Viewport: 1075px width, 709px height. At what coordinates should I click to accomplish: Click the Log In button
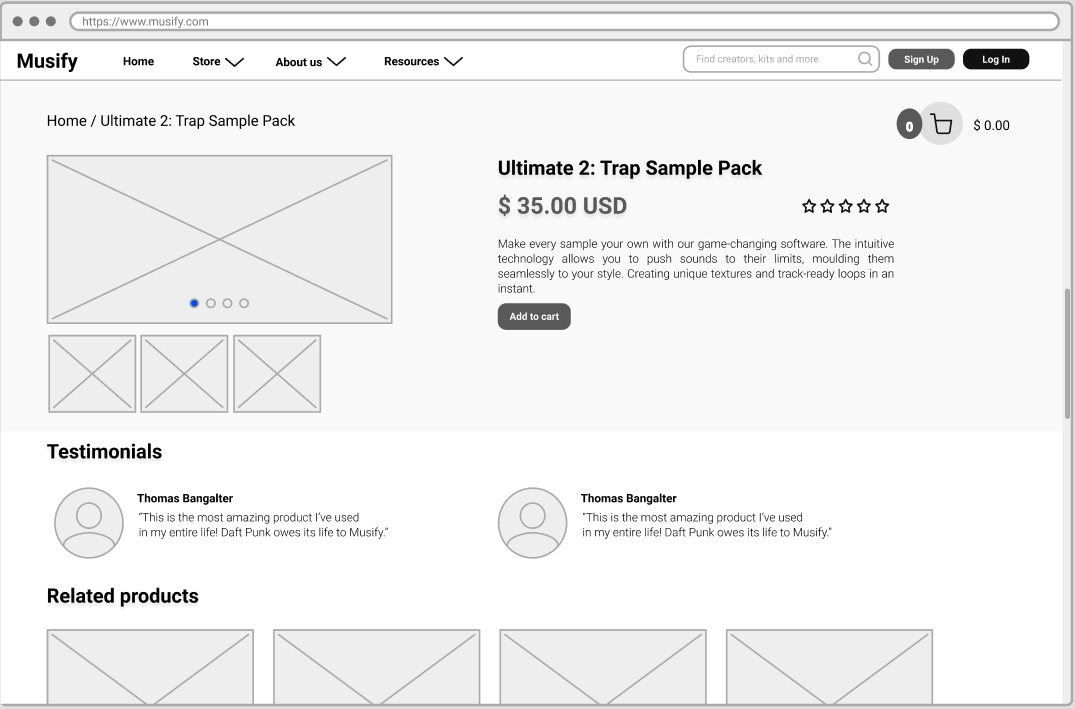(x=995, y=59)
